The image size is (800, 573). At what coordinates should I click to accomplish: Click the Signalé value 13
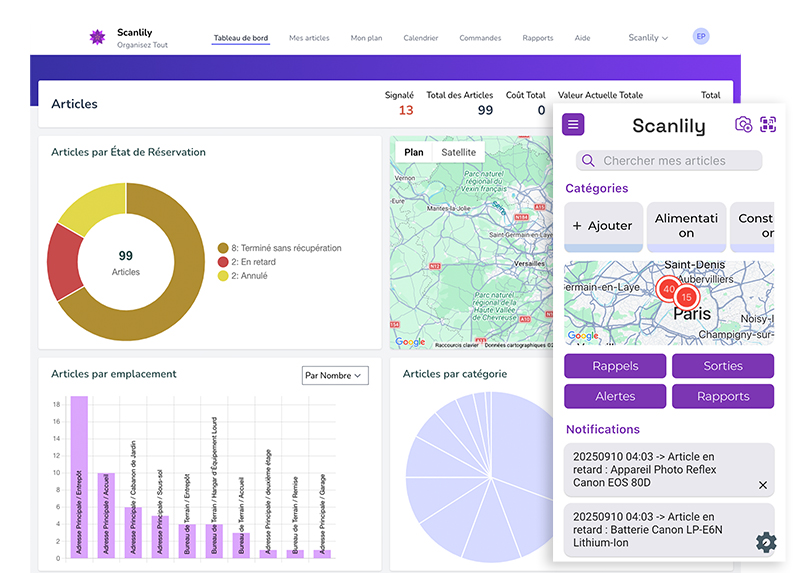pyautogui.click(x=406, y=110)
